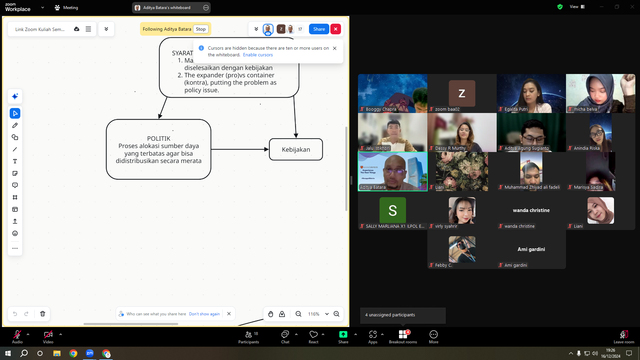Collapse top-left whiteboard toolbar chevron
The image size is (640, 360).
(106, 29)
